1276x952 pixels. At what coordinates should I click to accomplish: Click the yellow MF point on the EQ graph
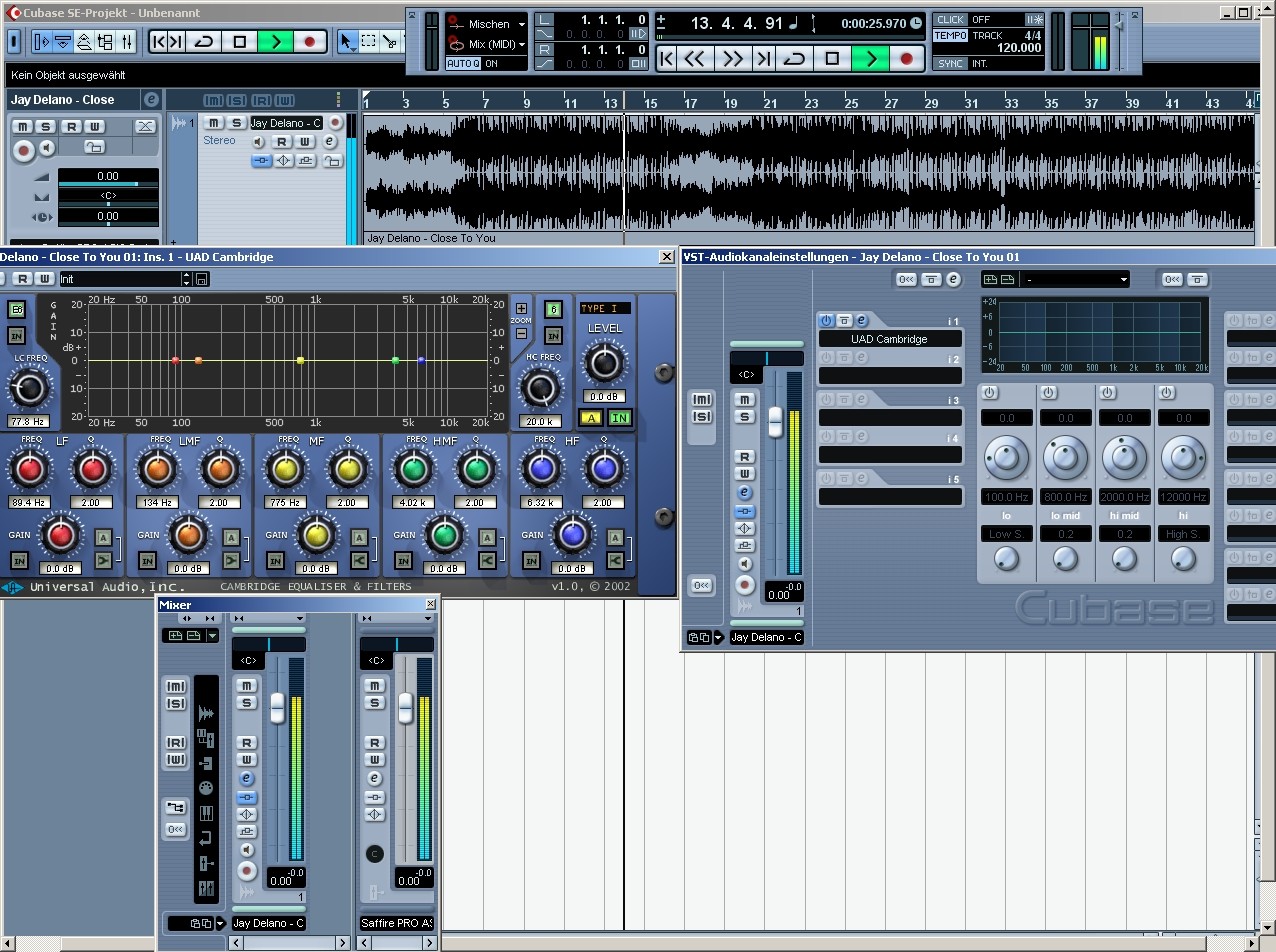(300, 360)
